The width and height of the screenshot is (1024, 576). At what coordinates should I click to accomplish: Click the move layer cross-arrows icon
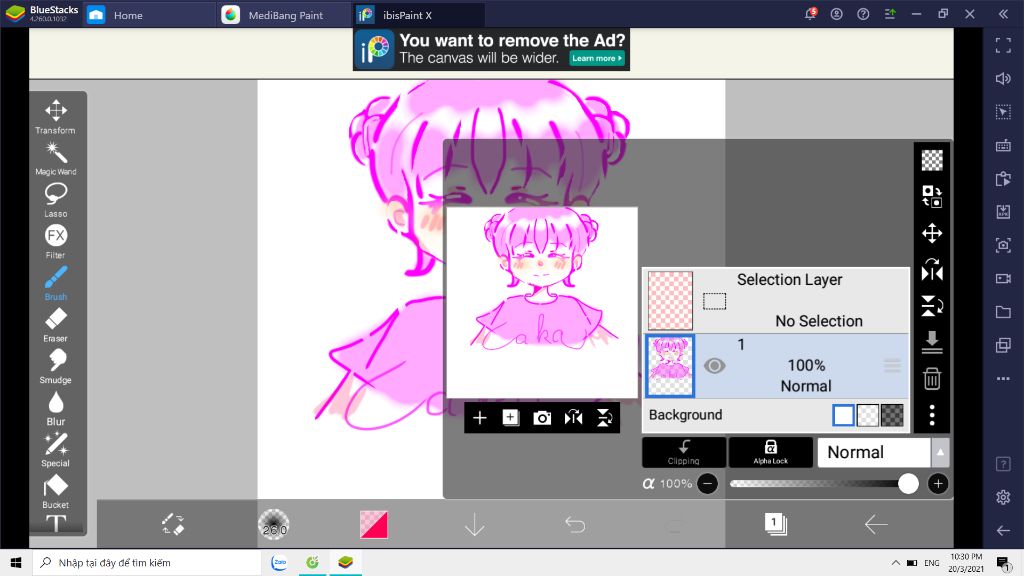point(932,233)
